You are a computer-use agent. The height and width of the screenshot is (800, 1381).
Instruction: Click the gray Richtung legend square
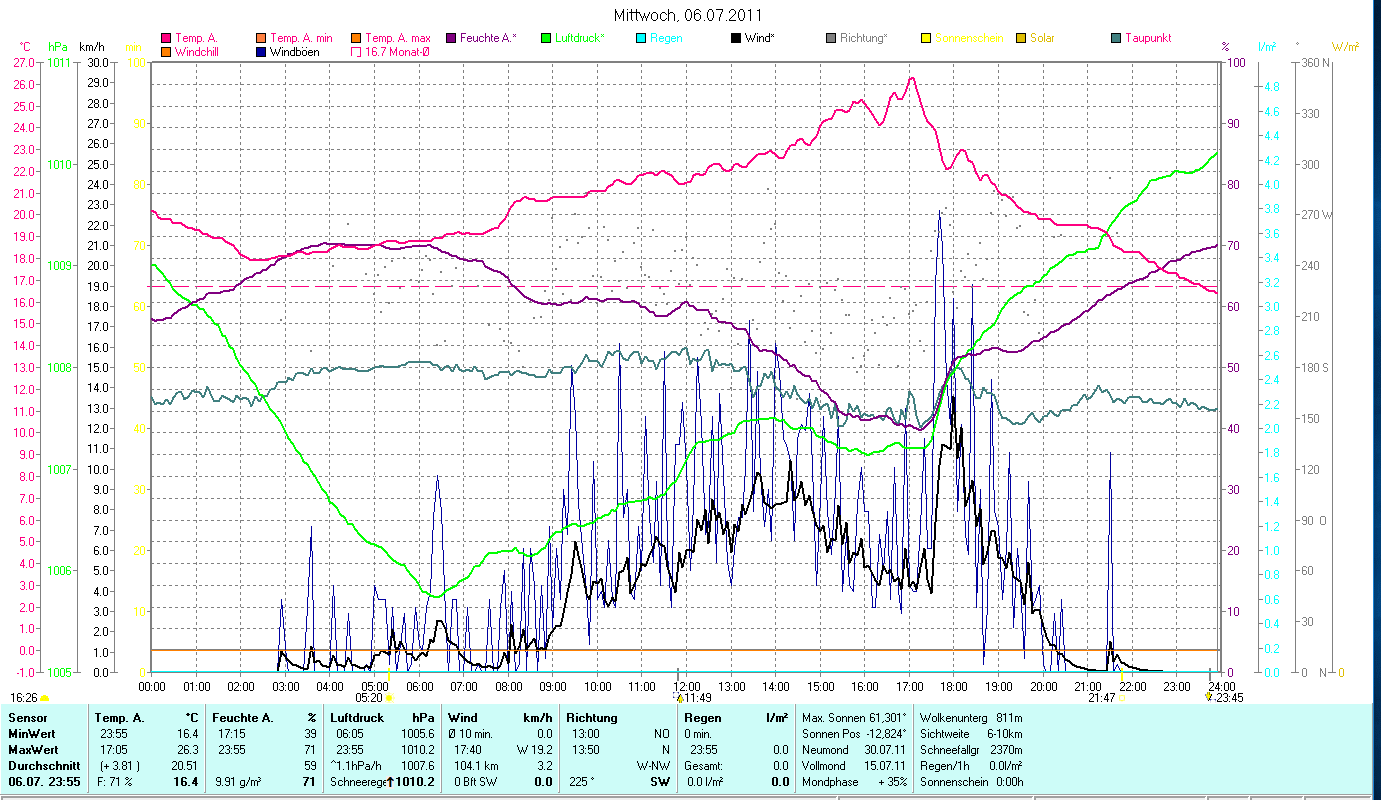[x=830, y=38]
